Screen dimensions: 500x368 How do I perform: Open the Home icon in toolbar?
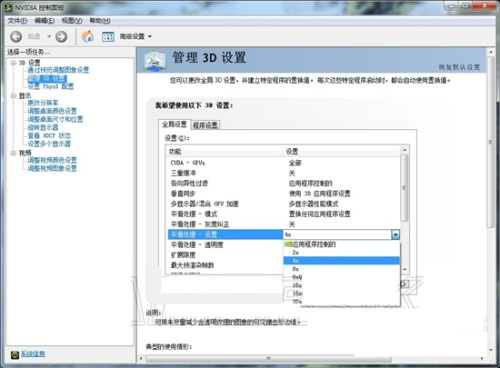(88, 36)
